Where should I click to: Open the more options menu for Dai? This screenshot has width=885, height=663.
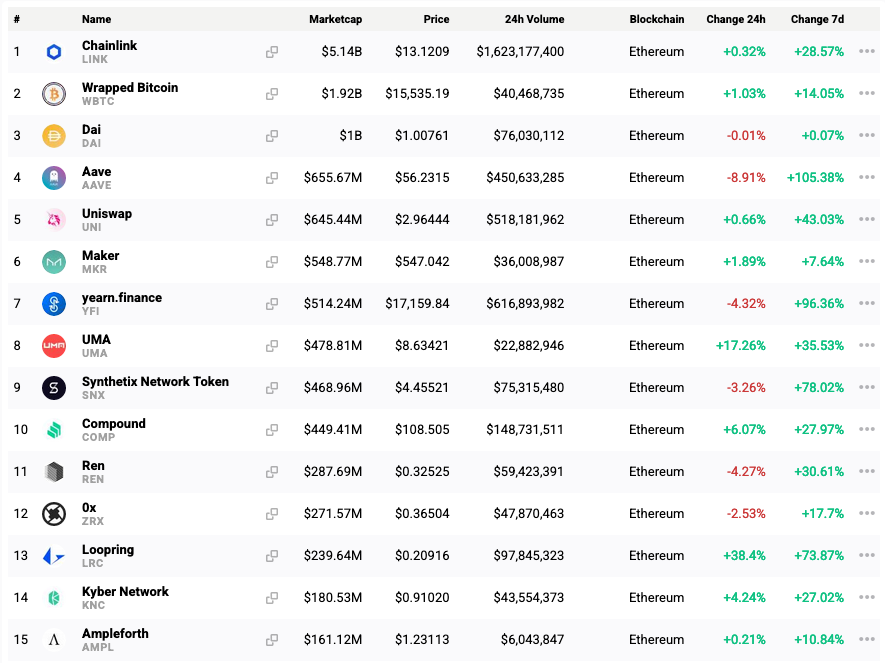[x=867, y=135]
